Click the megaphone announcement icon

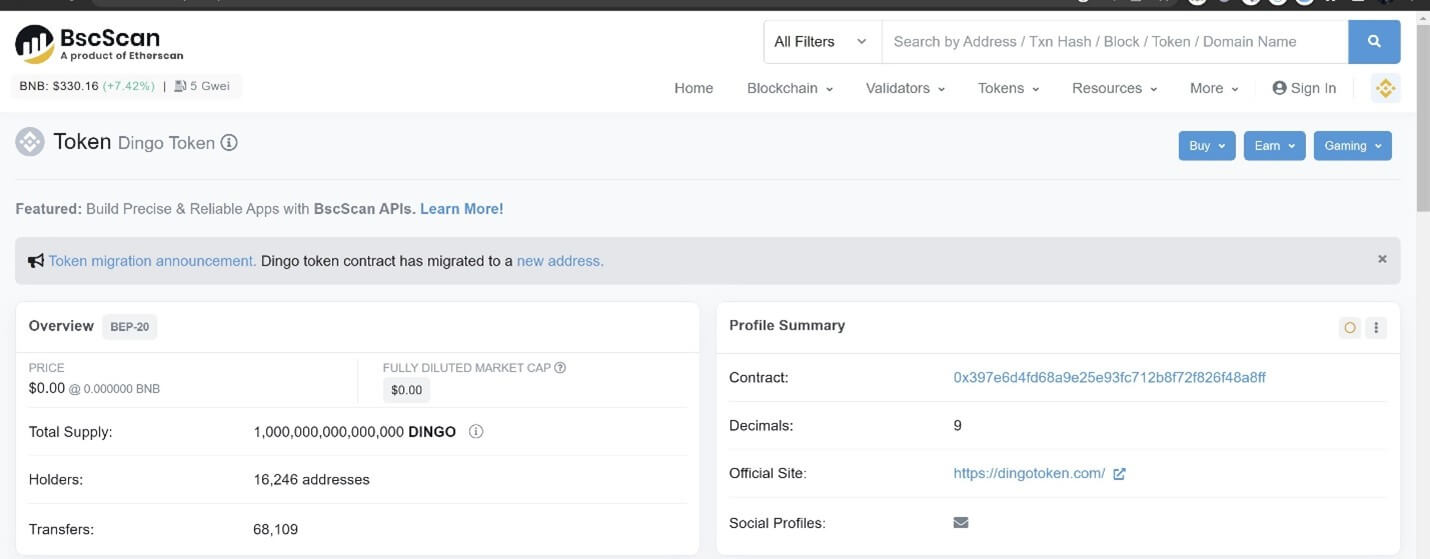(x=36, y=261)
